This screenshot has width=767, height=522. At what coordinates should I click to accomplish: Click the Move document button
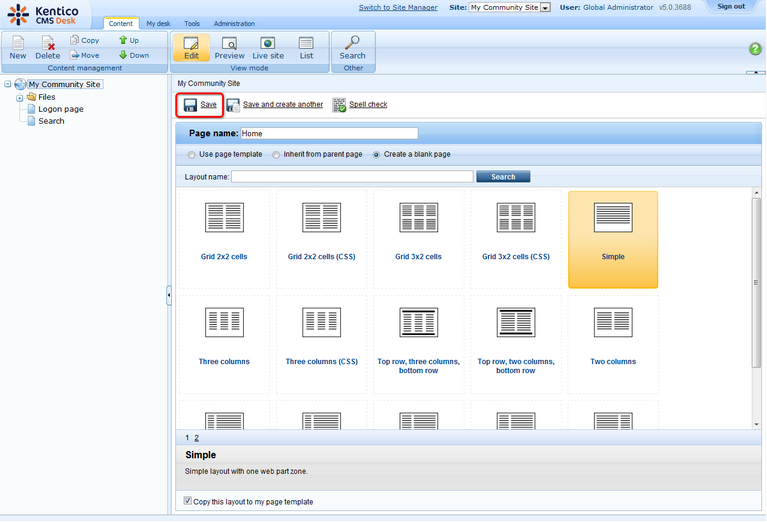(85, 55)
